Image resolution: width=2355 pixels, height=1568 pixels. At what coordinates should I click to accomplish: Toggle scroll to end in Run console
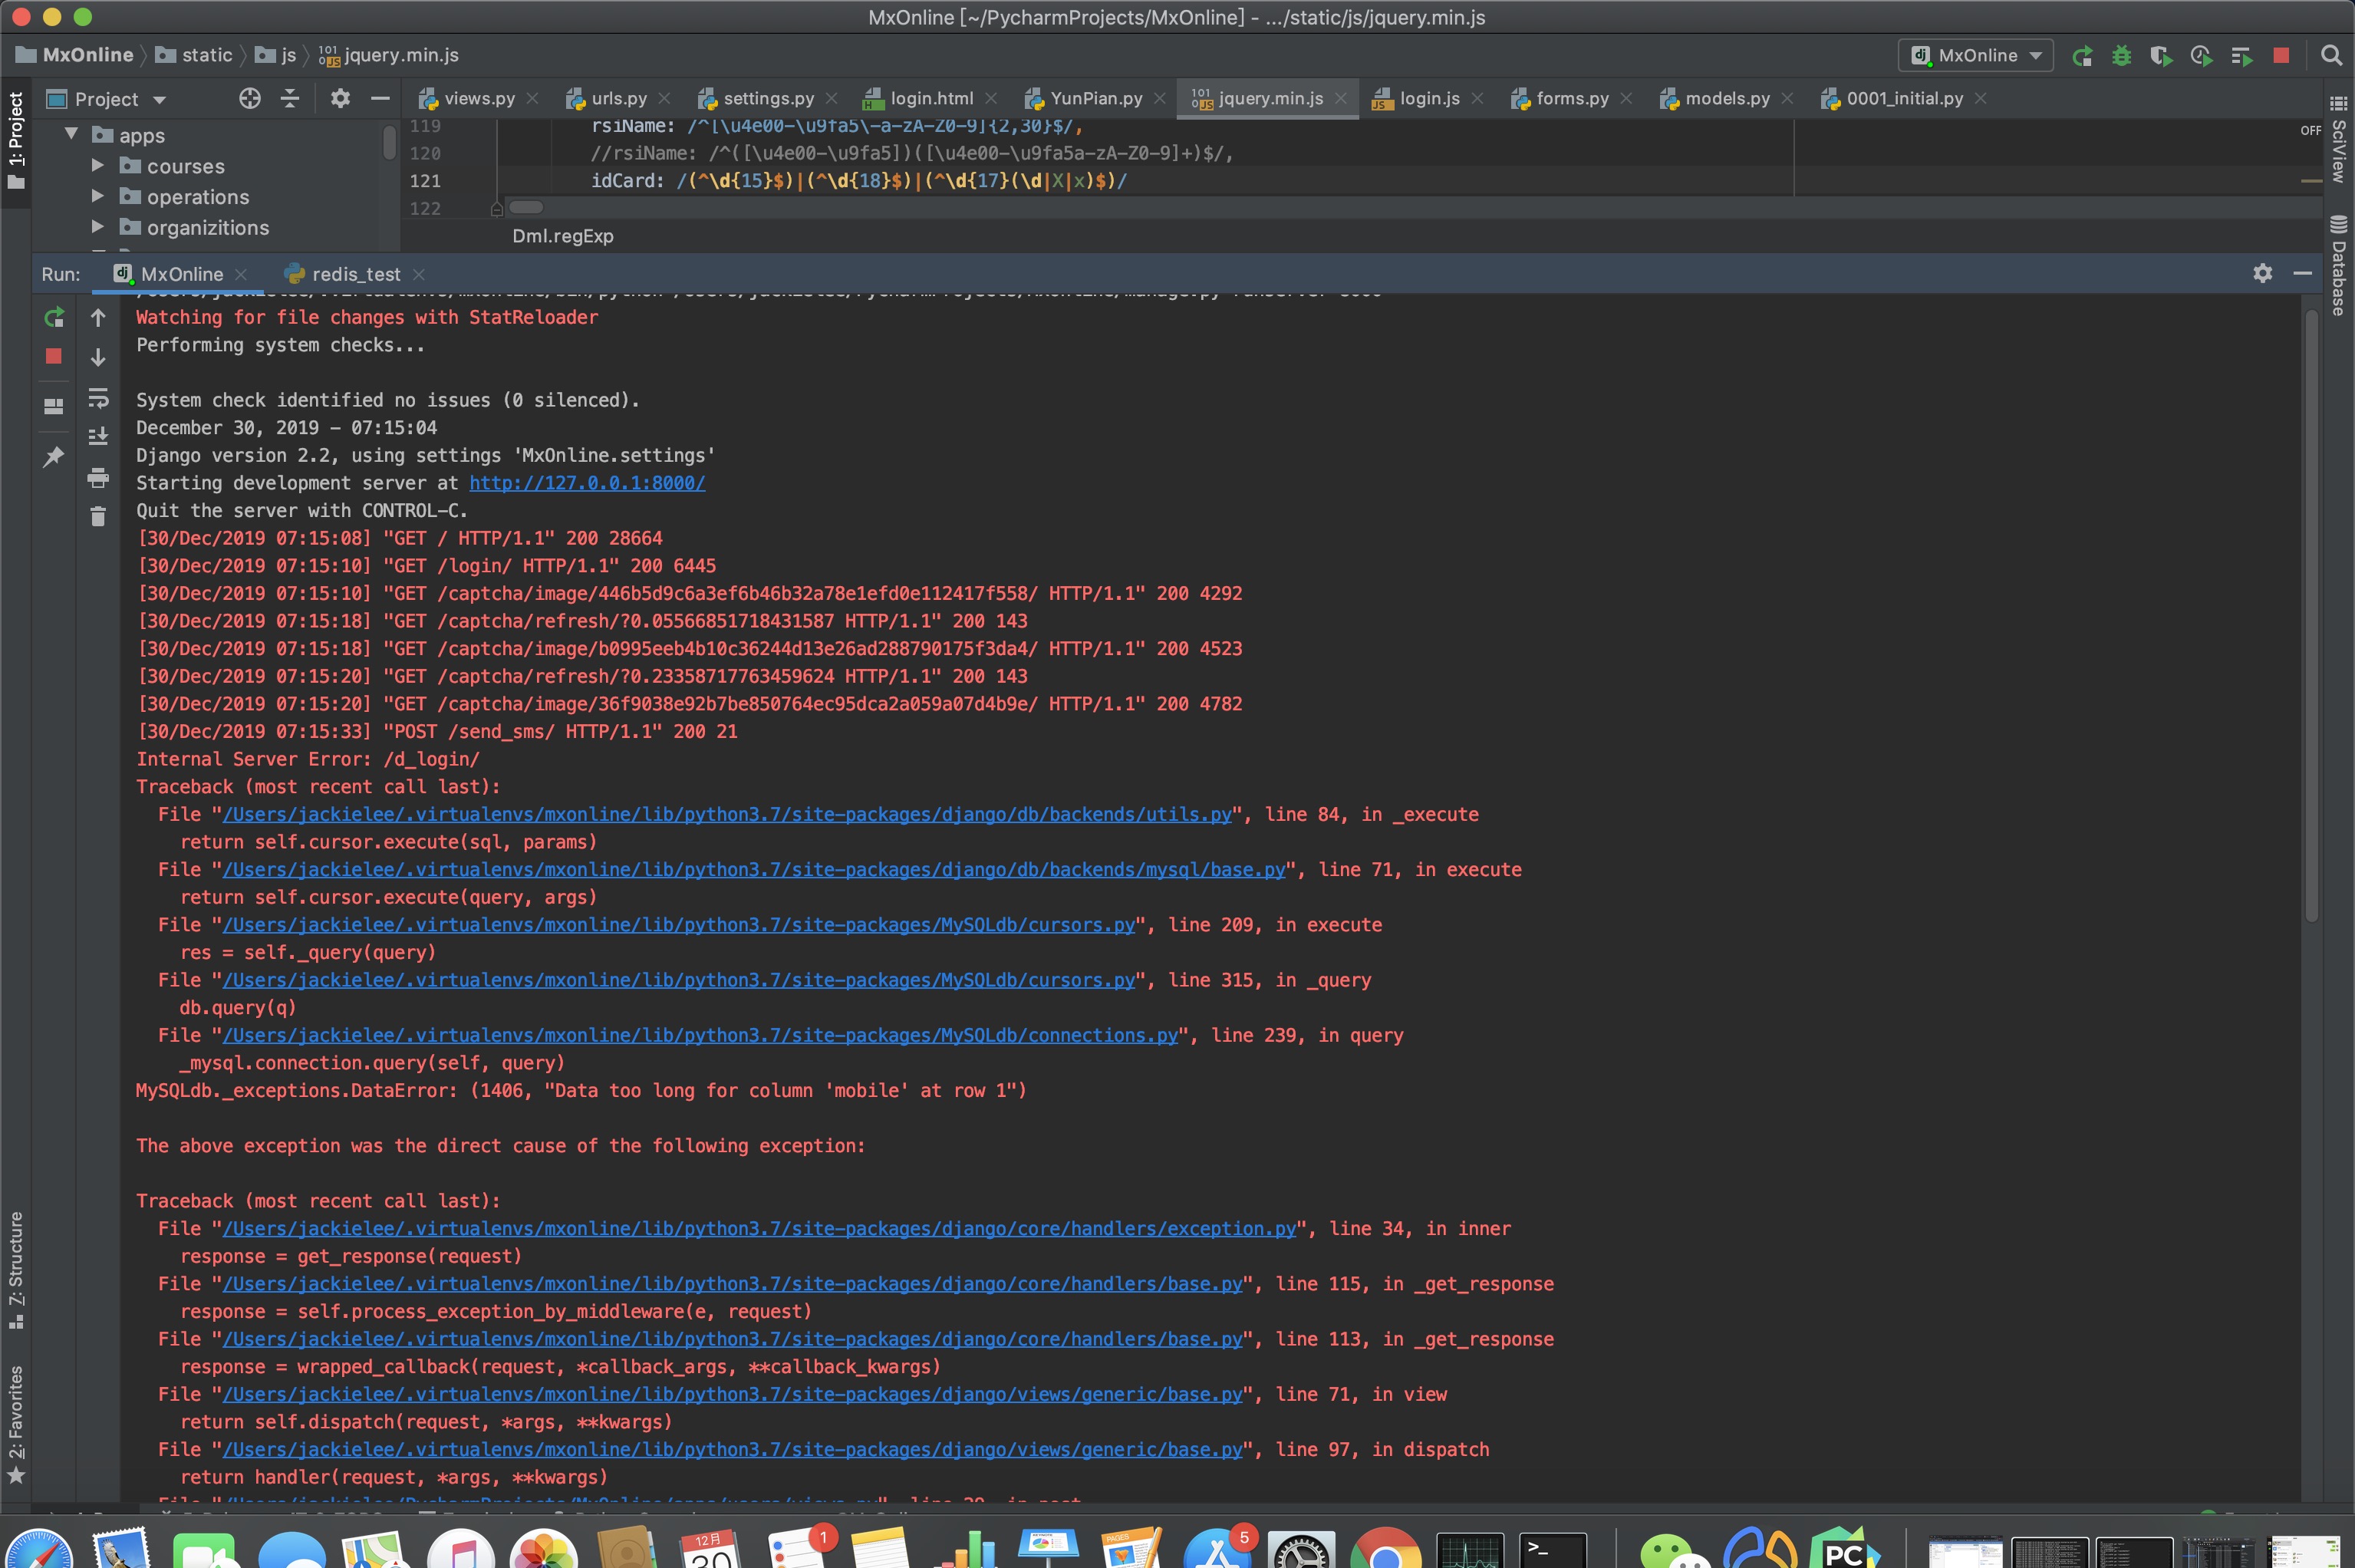click(x=98, y=437)
